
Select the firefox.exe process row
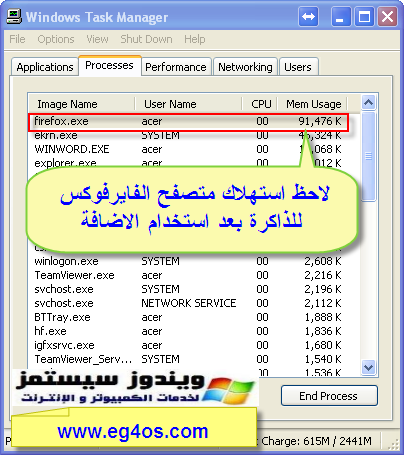pyautogui.click(x=188, y=121)
